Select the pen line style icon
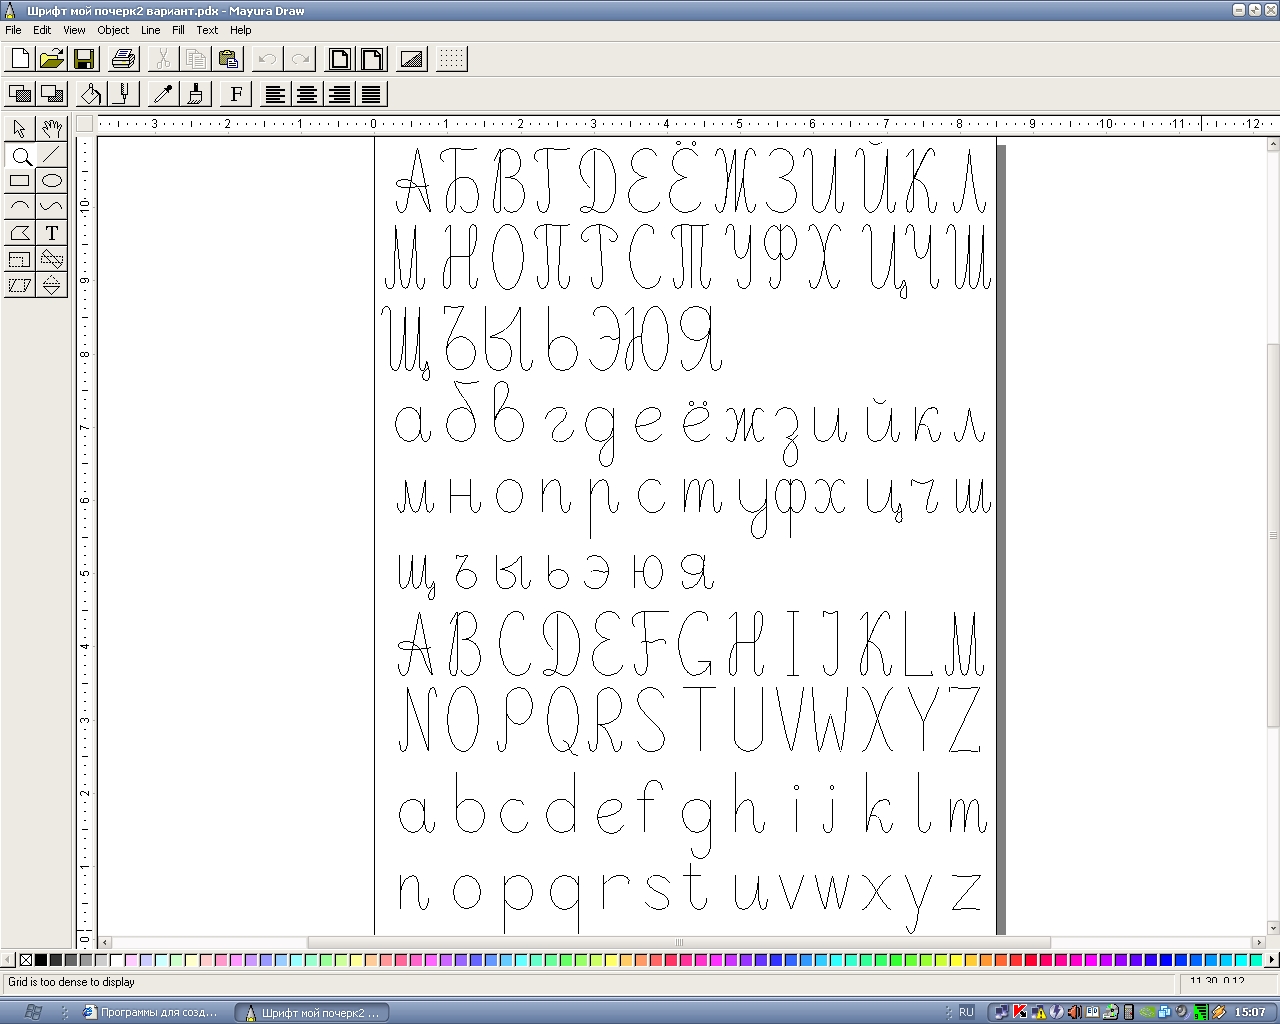 coord(124,94)
